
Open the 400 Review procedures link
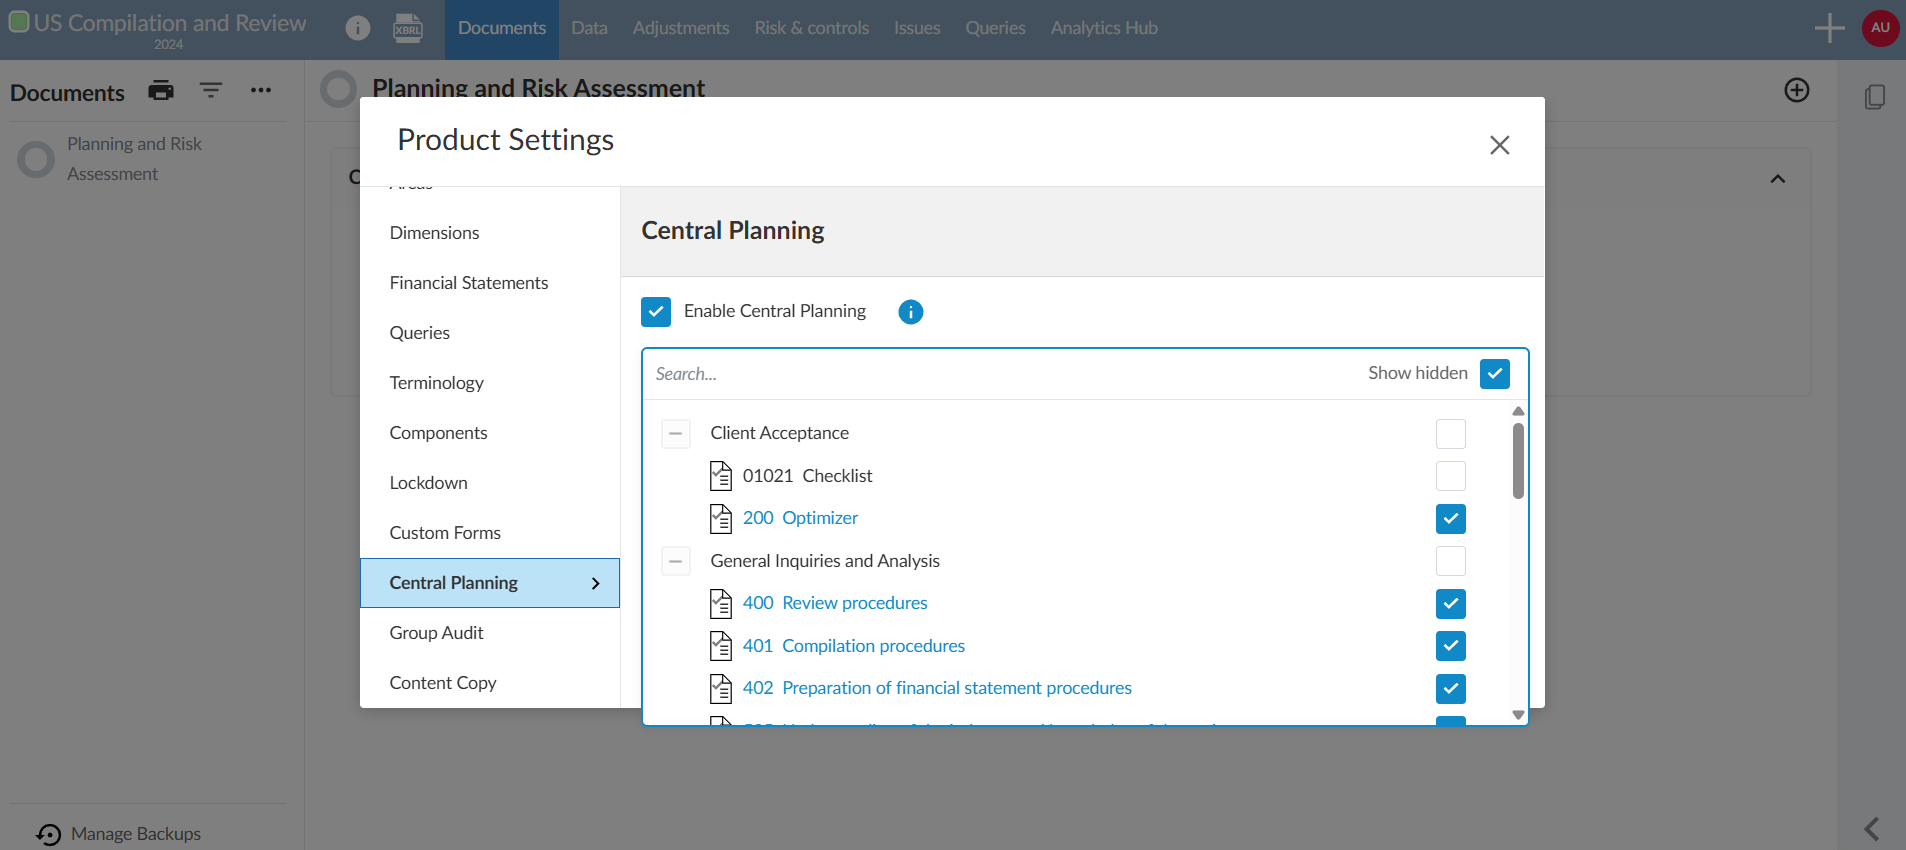click(x=835, y=603)
